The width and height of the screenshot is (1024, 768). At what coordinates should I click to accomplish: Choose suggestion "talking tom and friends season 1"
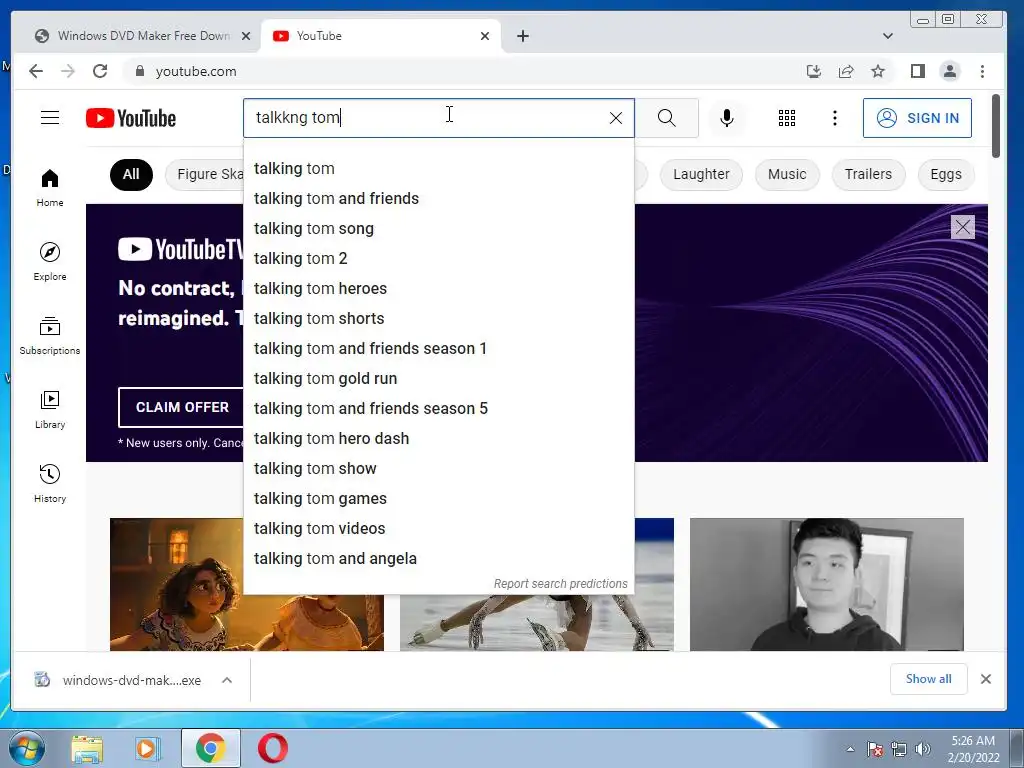pyautogui.click(x=438, y=349)
